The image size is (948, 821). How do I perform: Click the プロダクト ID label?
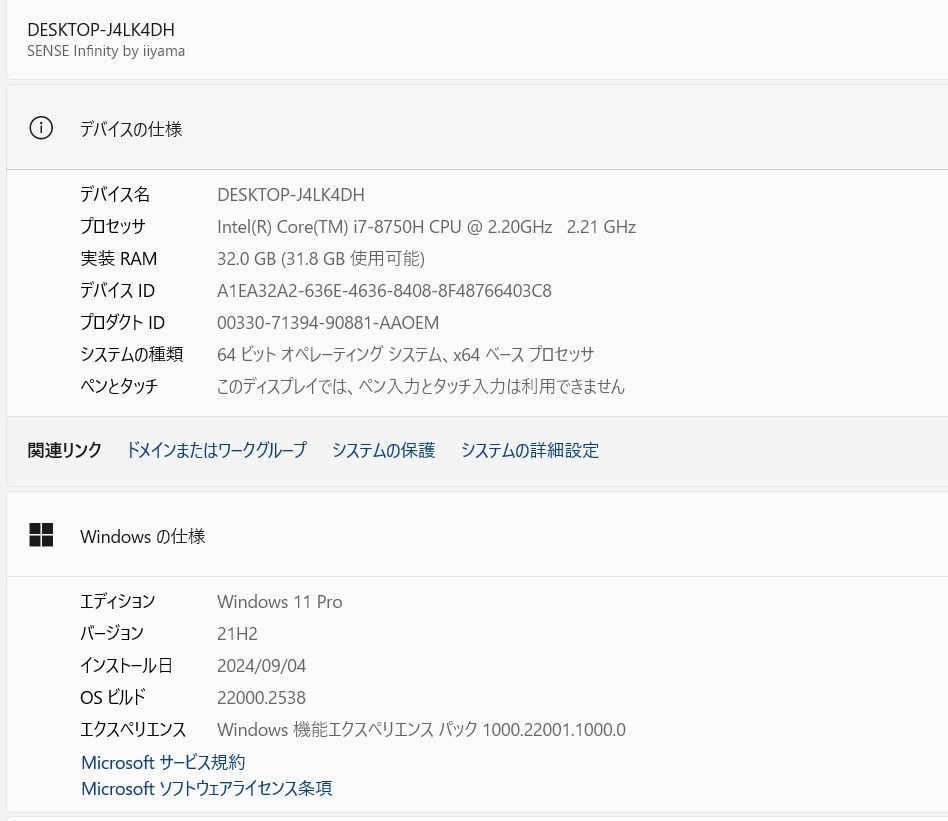tap(123, 323)
